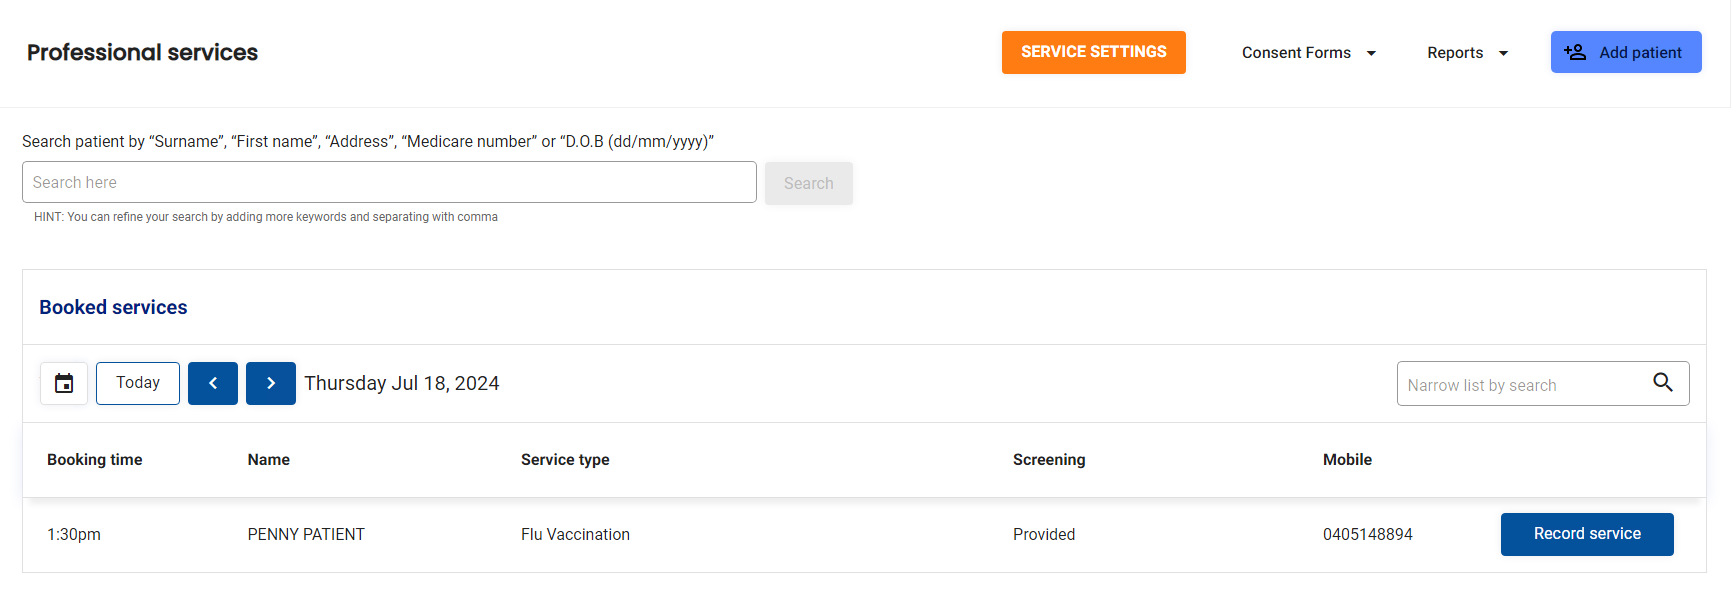Viewport: 1731px width, 594px height.
Task: Click the 'Flu Vaccination' service cell
Action: coord(575,535)
